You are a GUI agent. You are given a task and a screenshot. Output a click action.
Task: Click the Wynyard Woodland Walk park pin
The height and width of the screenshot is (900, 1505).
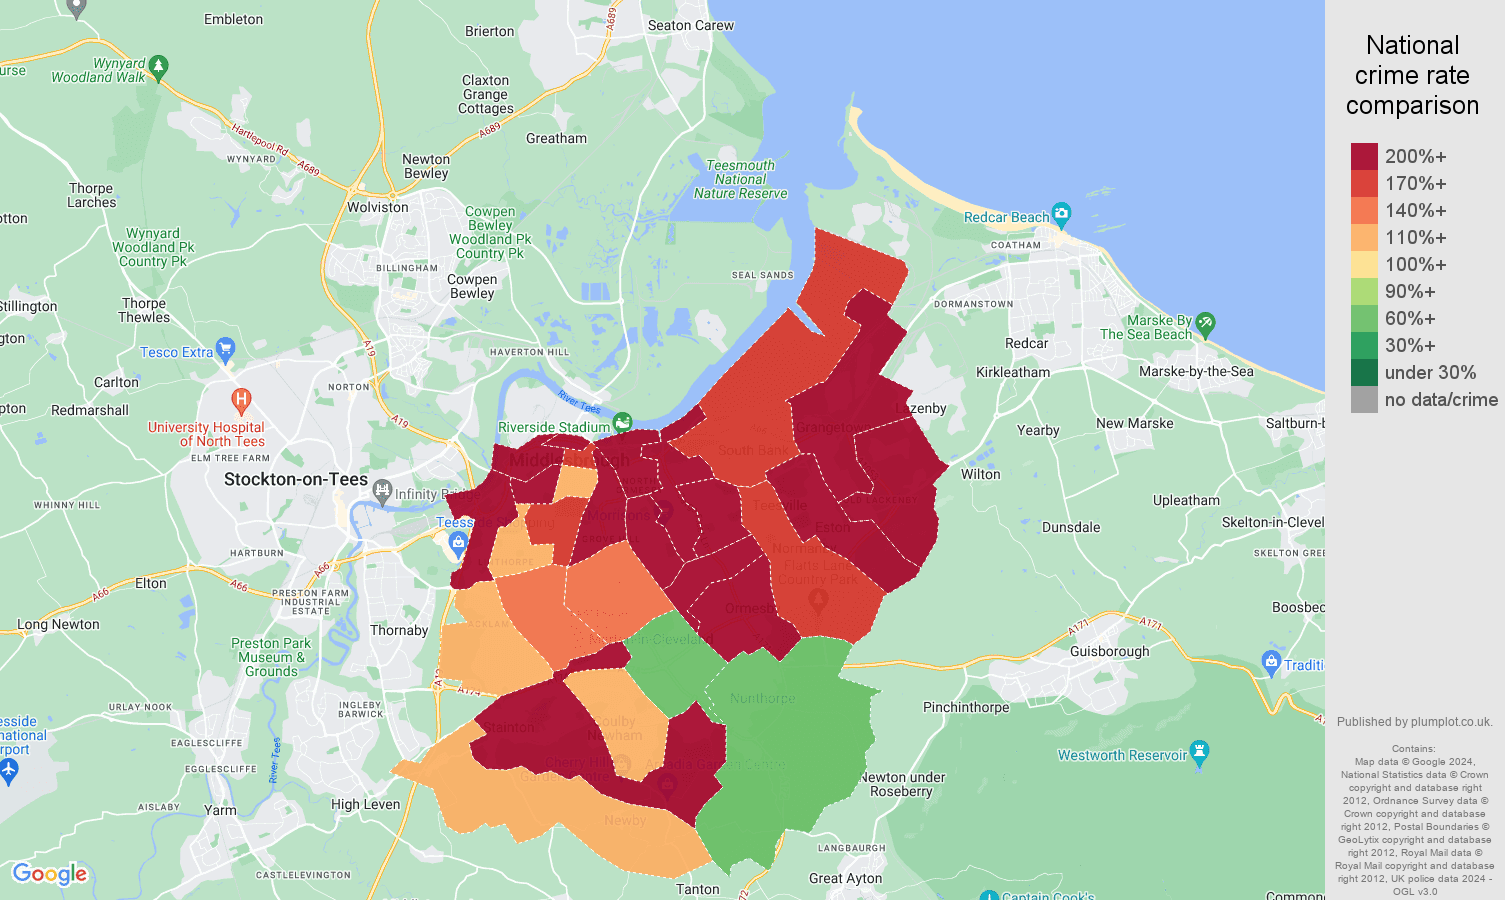tap(158, 67)
